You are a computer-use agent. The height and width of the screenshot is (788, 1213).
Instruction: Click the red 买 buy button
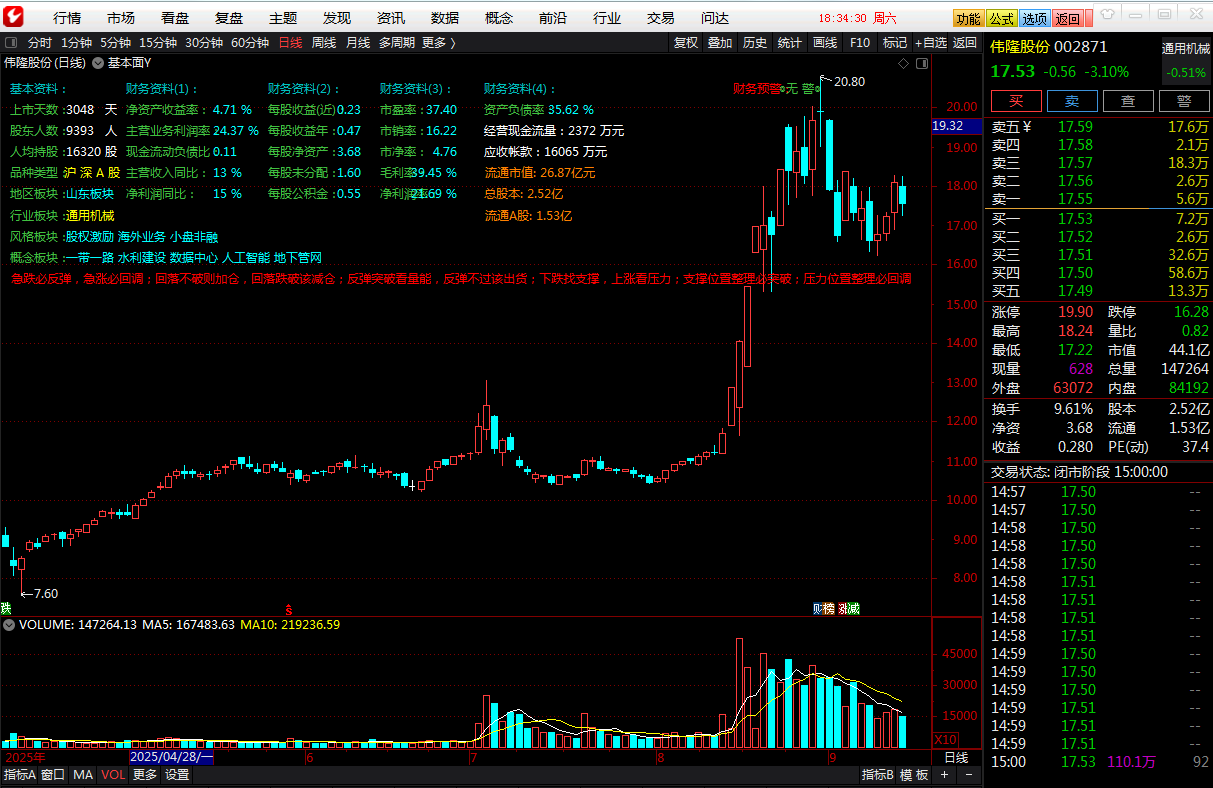tap(1016, 101)
